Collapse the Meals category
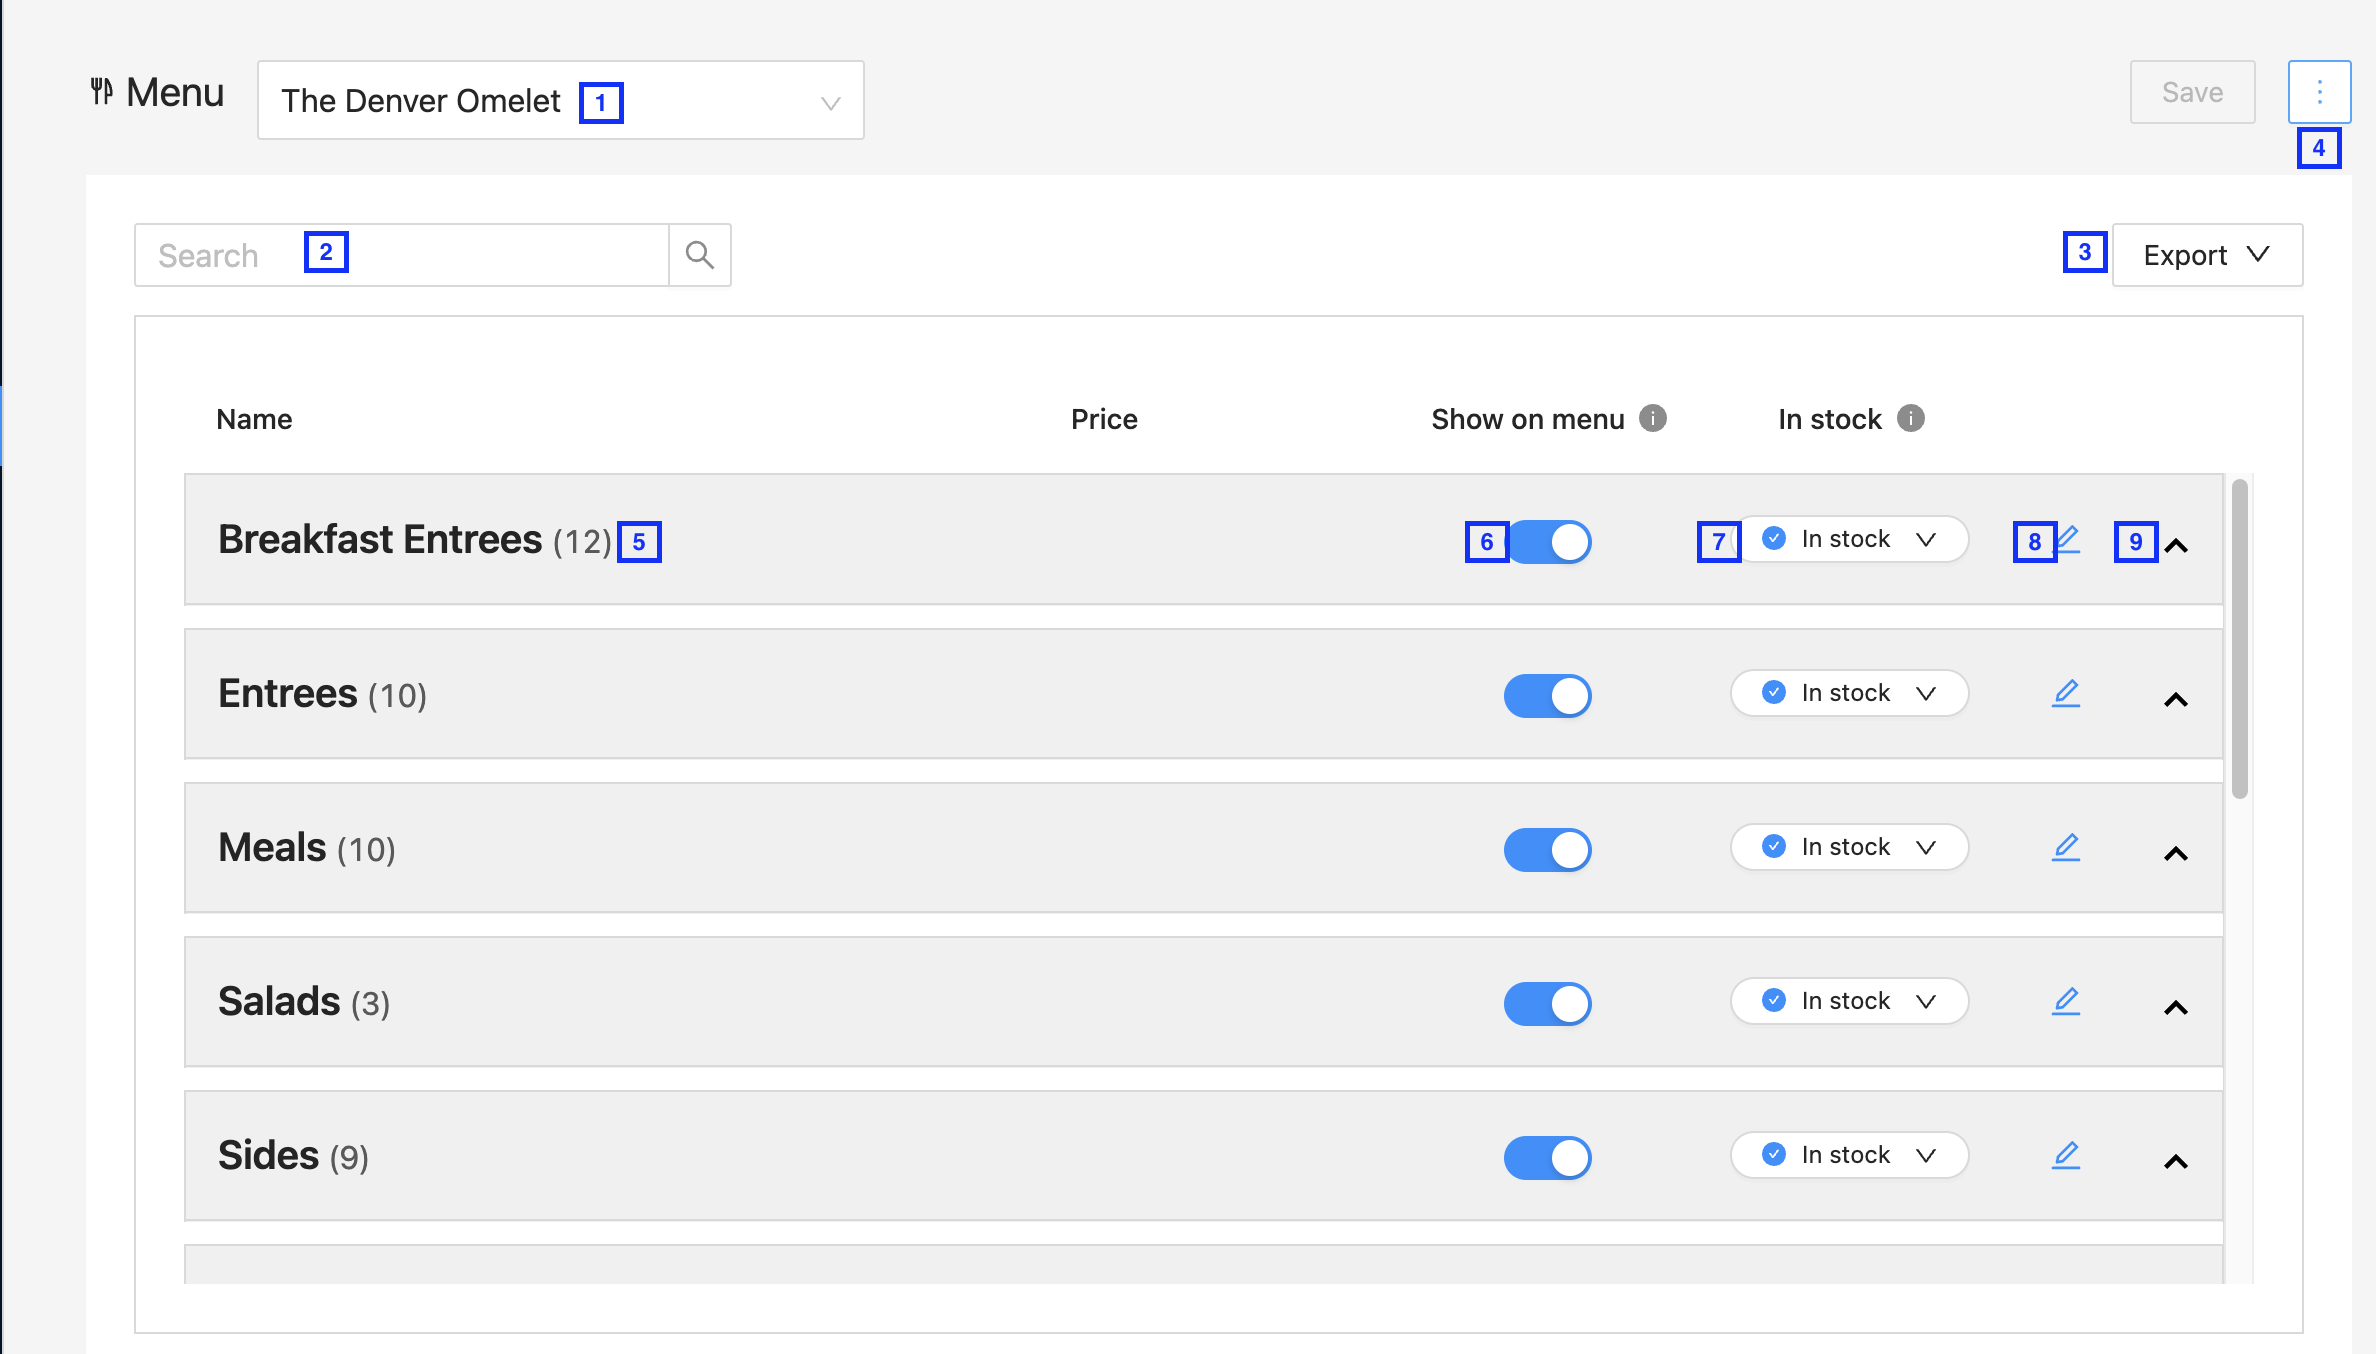Screen dimensions: 2376x1354 point(2176,853)
